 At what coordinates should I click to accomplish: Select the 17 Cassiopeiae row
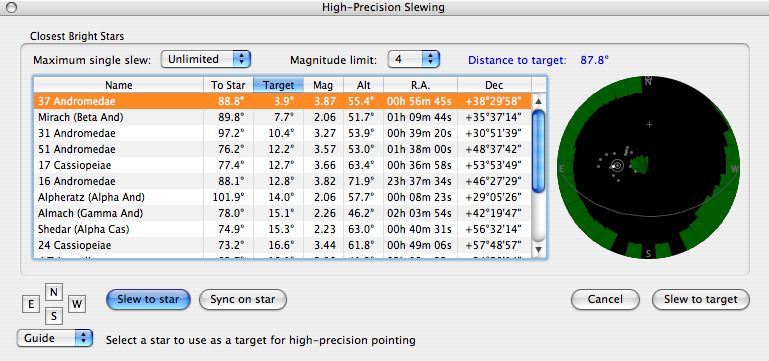282,165
